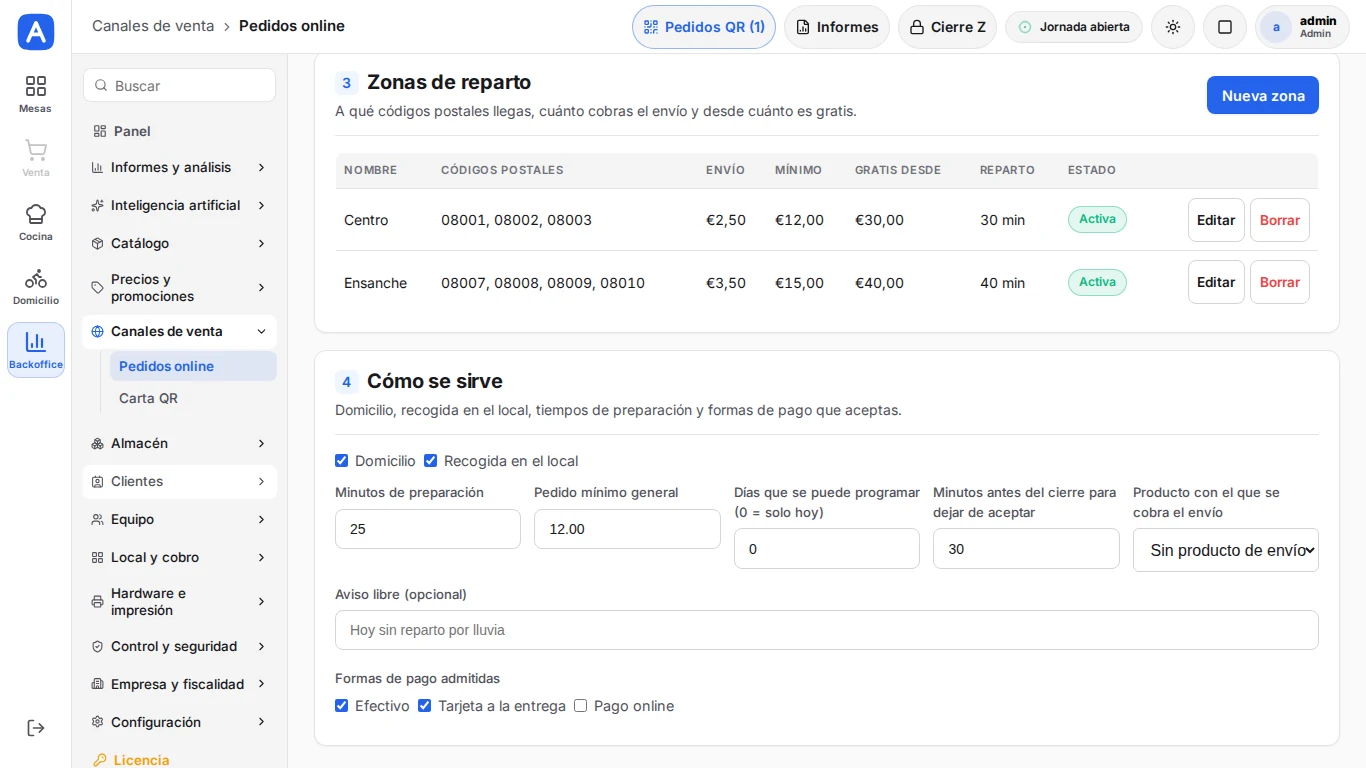Click the Catálogo box icon
The width and height of the screenshot is (1366, 768).
tap(97, 243)
